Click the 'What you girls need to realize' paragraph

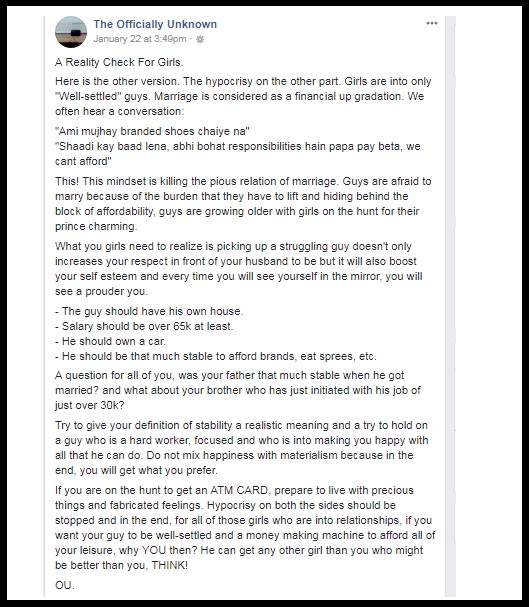tap(239, 269)
